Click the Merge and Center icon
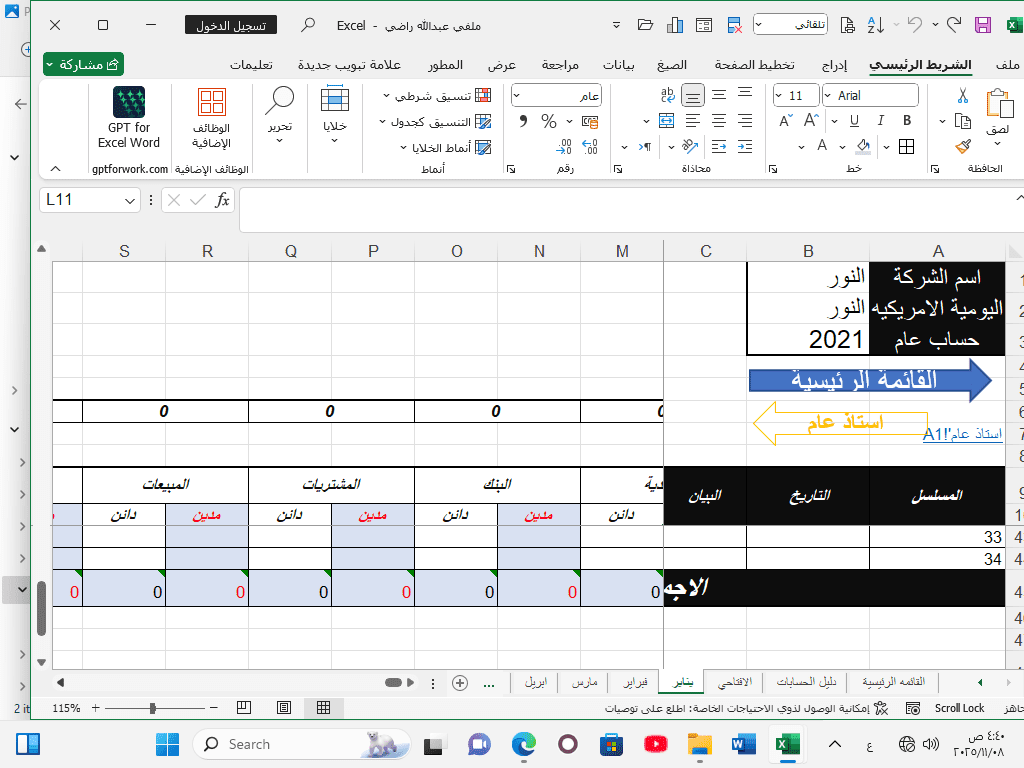The image size is (1024, 768). pos(667,121)
